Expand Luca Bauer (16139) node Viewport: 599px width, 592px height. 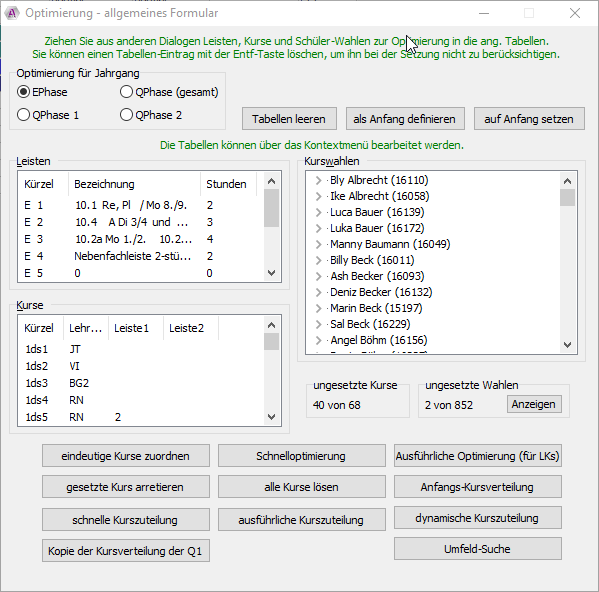coord(319,212)
